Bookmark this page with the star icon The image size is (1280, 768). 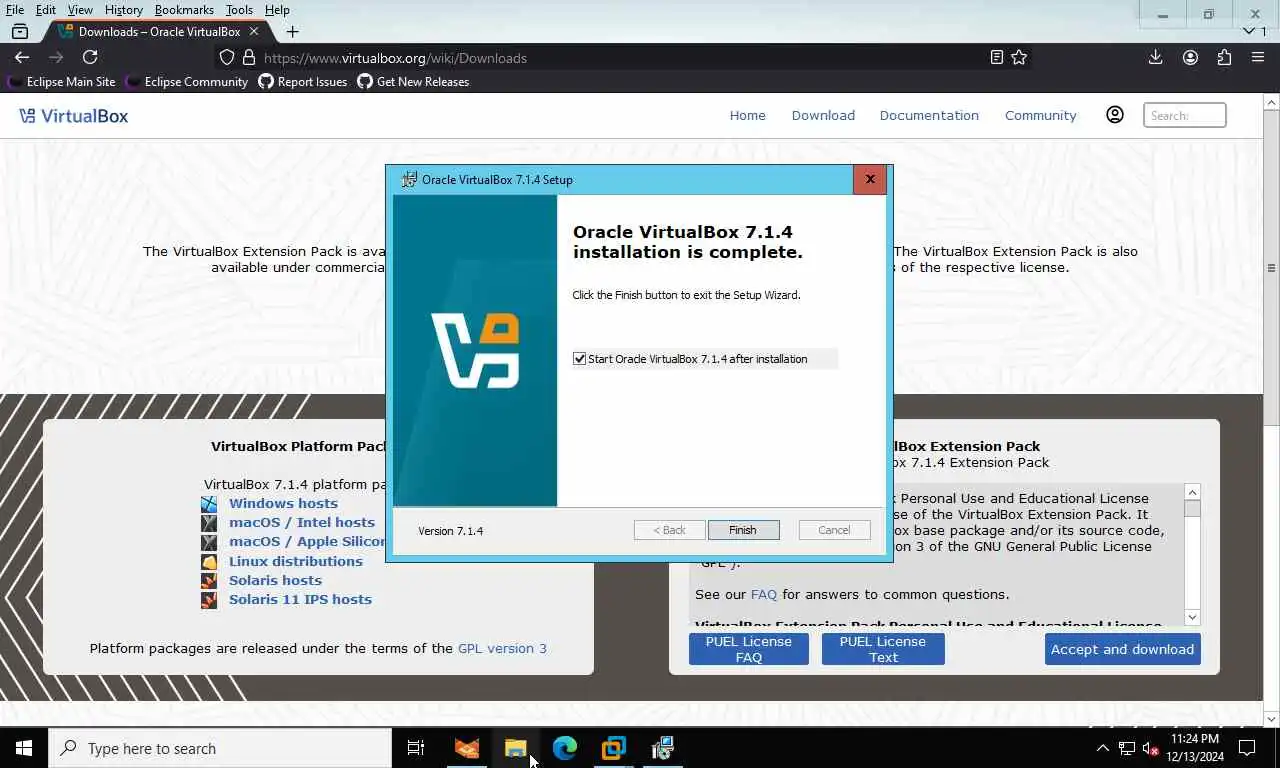point(1019,58)
